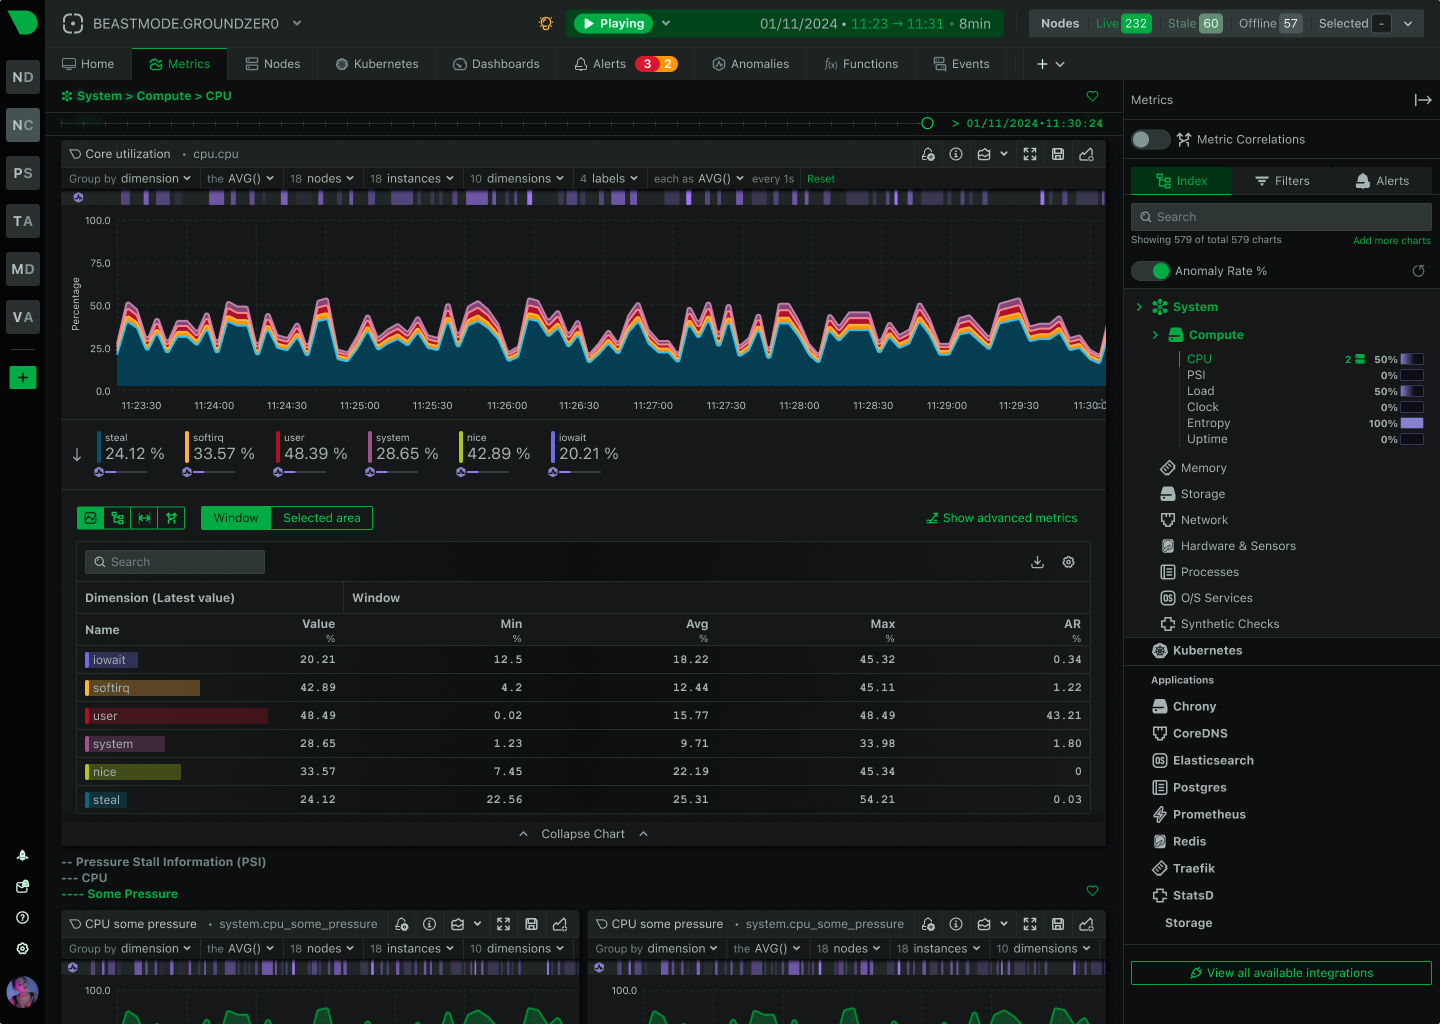Favorite the System Compute CPU chart
Image resolution: width=1440 pixels, height=1024 pixels.
1092,96
